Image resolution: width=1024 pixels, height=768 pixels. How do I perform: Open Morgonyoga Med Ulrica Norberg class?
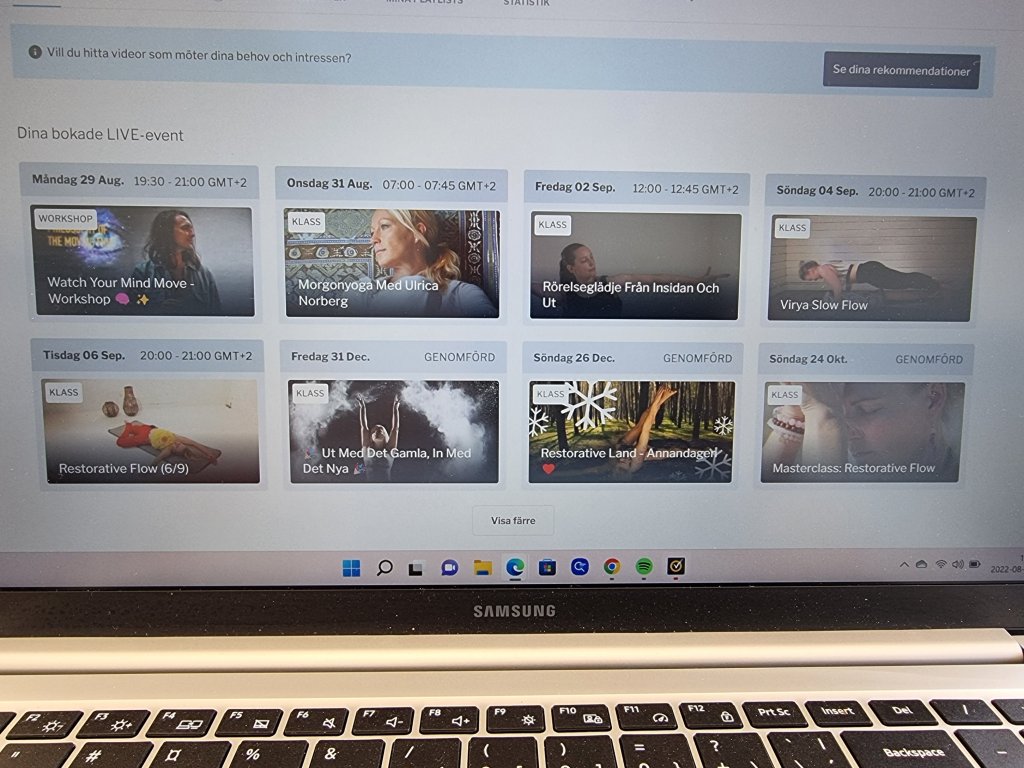pos(391,264)
